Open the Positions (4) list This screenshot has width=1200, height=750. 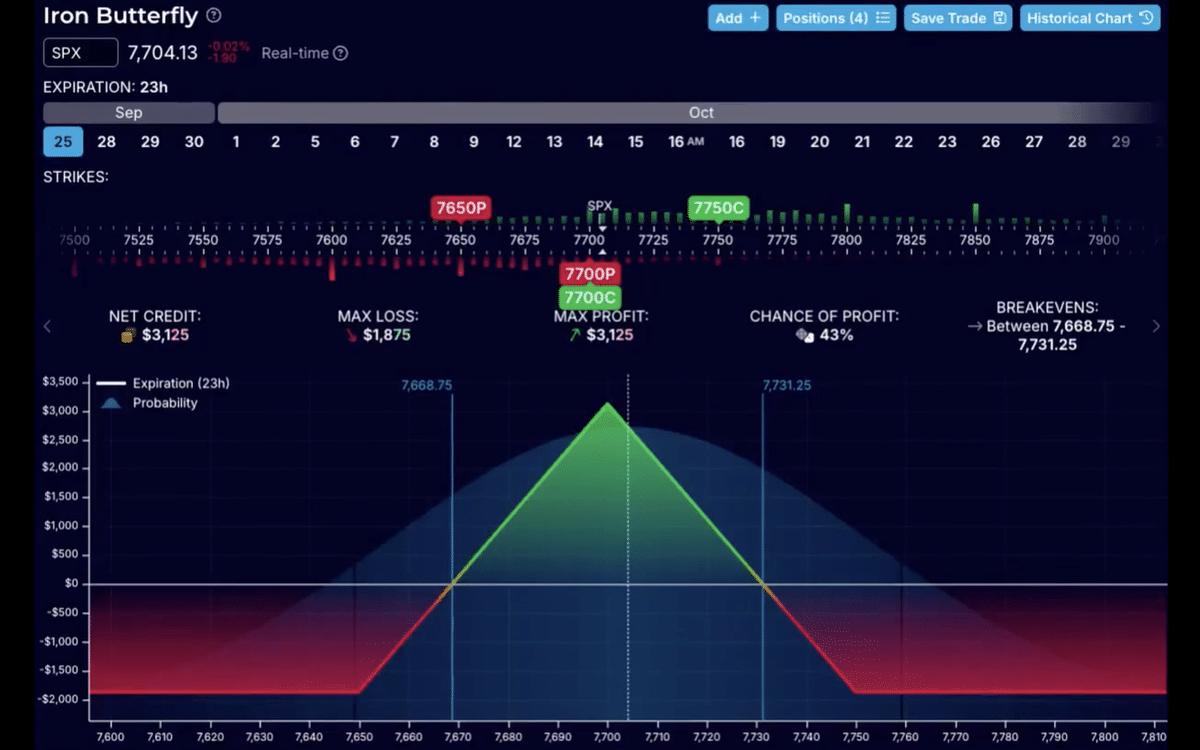(x=836, y=18)
